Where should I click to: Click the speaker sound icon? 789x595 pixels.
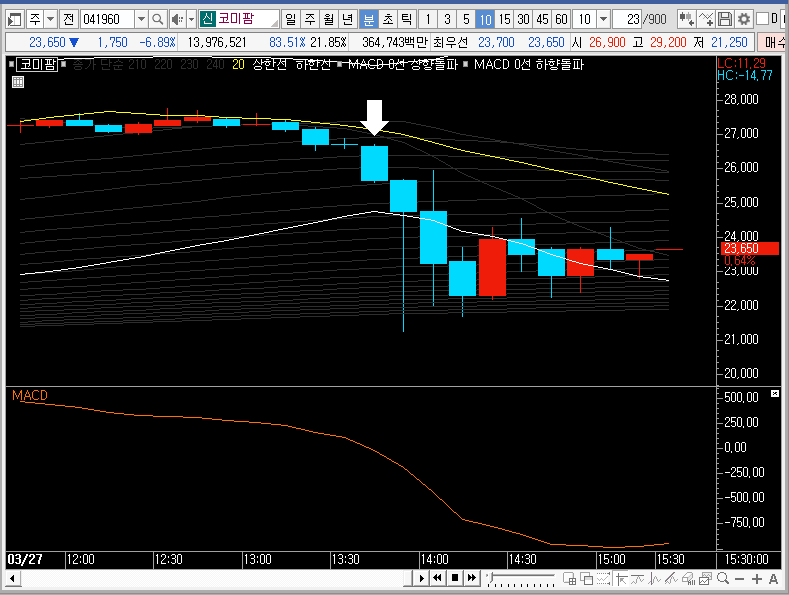[x=177, y=20]
